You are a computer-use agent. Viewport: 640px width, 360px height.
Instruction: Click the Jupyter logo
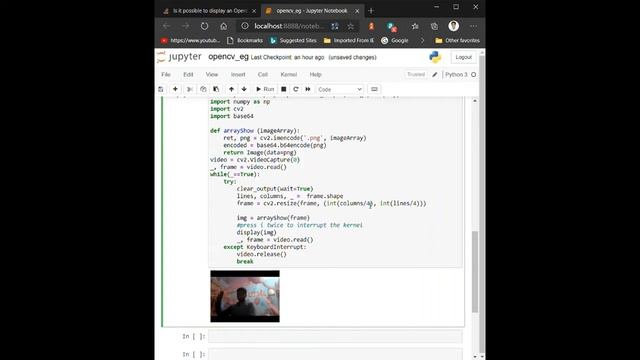pos(180,57)
